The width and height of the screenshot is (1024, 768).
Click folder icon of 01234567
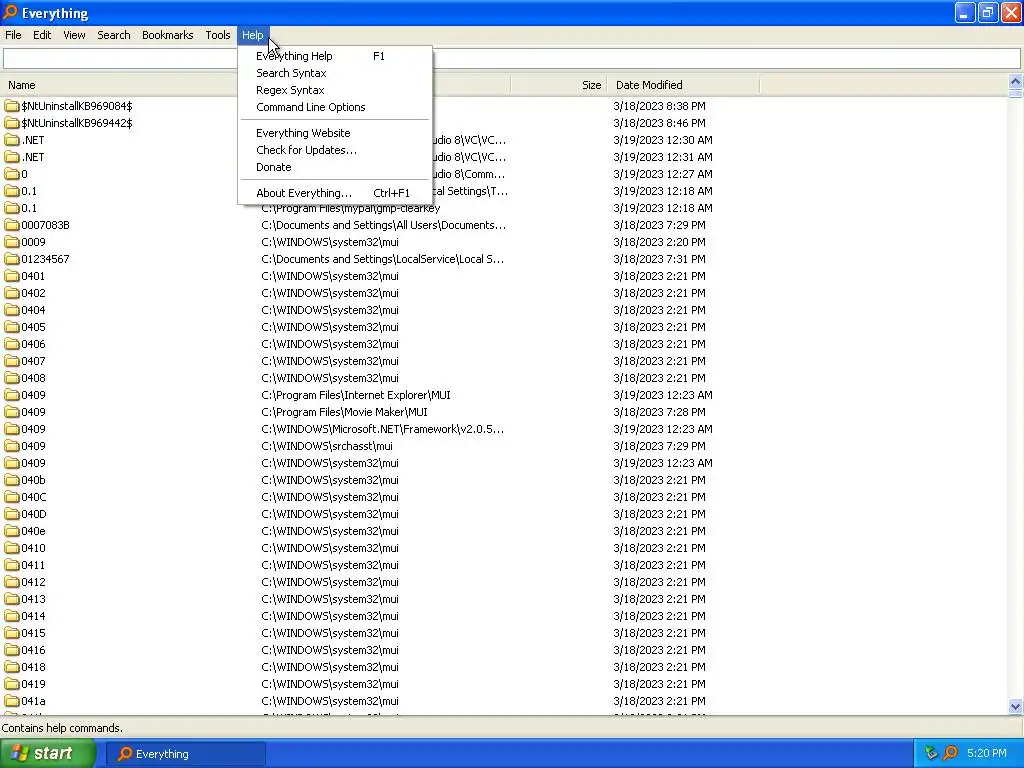coord(12,259)
